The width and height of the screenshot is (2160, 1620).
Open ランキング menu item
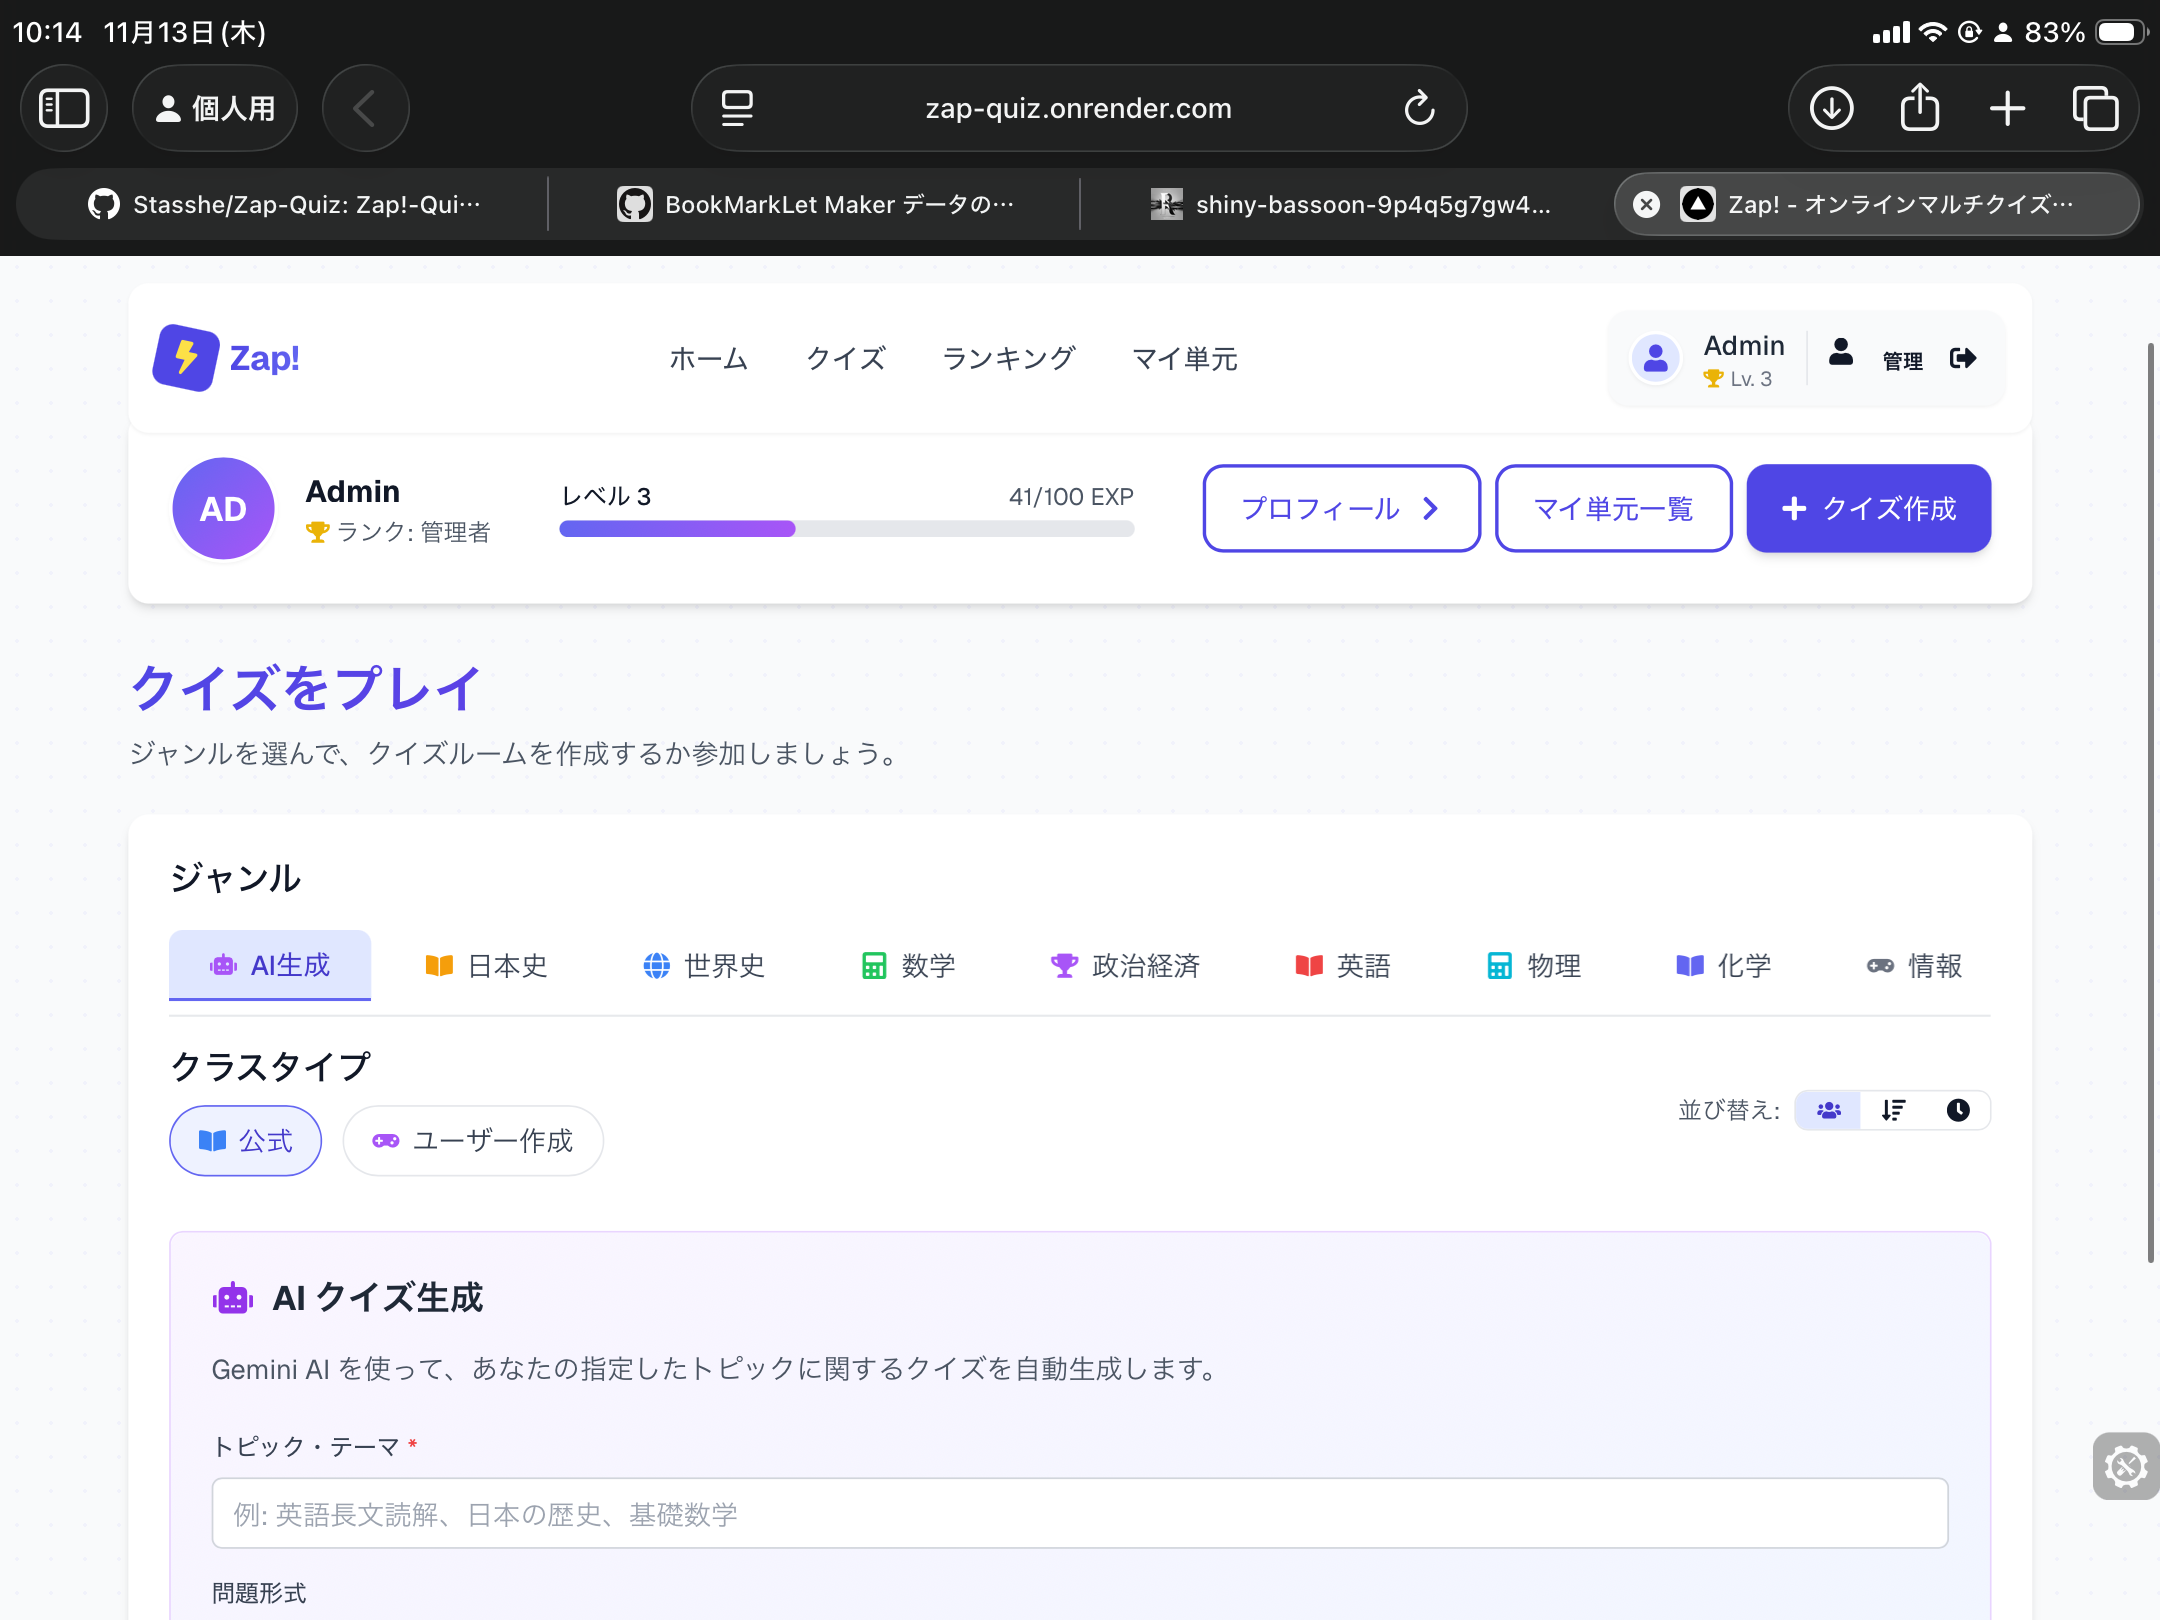point(1008,358)
